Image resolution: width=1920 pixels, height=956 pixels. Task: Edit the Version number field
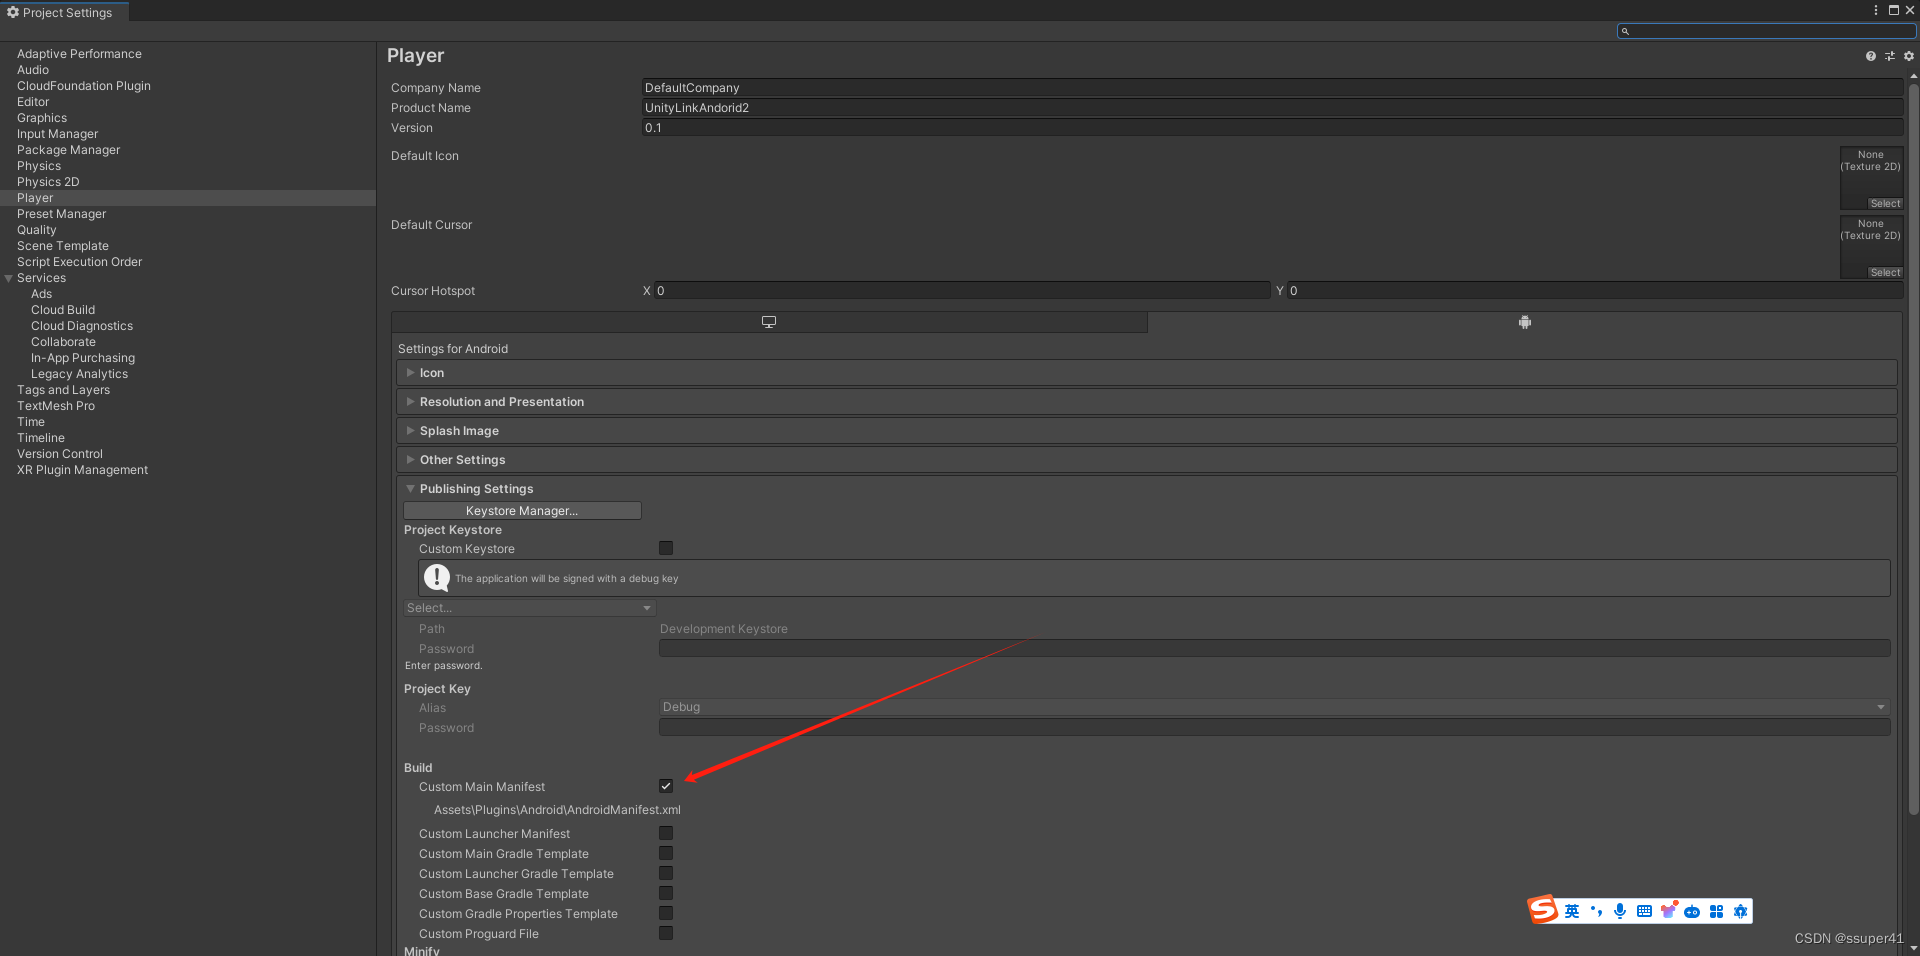(1272, 128)
